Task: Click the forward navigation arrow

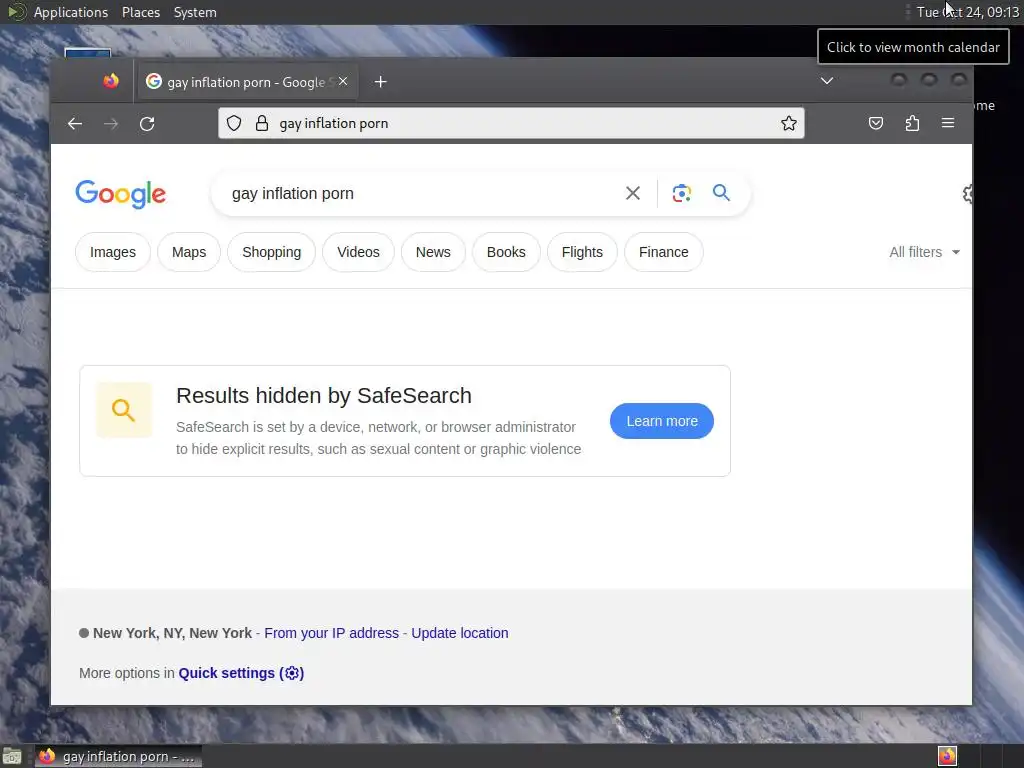Action: (x=111, y=123)
